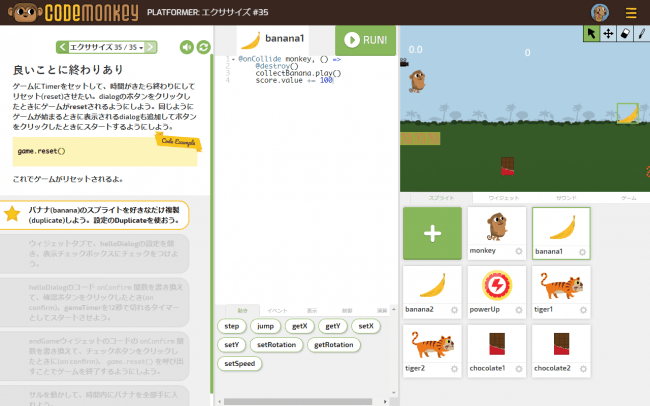
Task: Insert the setRotation code block
Action: pyautogui.click(x=274, y=344)
